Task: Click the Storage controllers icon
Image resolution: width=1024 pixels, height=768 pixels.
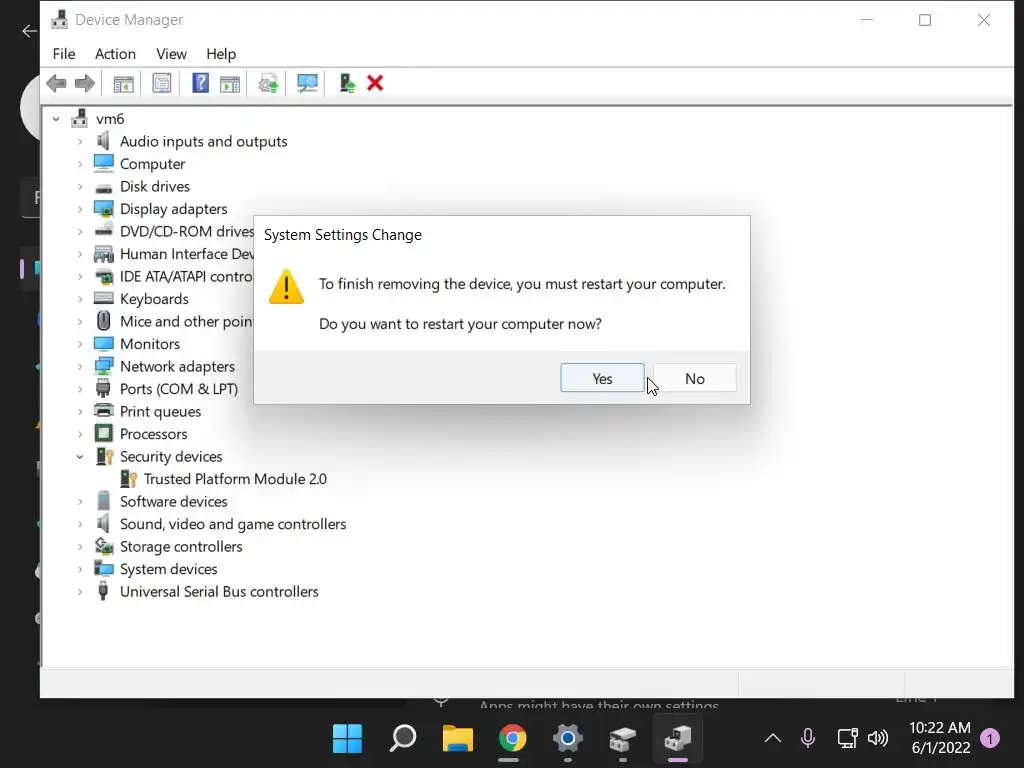Action: click(x=103, y=546)
